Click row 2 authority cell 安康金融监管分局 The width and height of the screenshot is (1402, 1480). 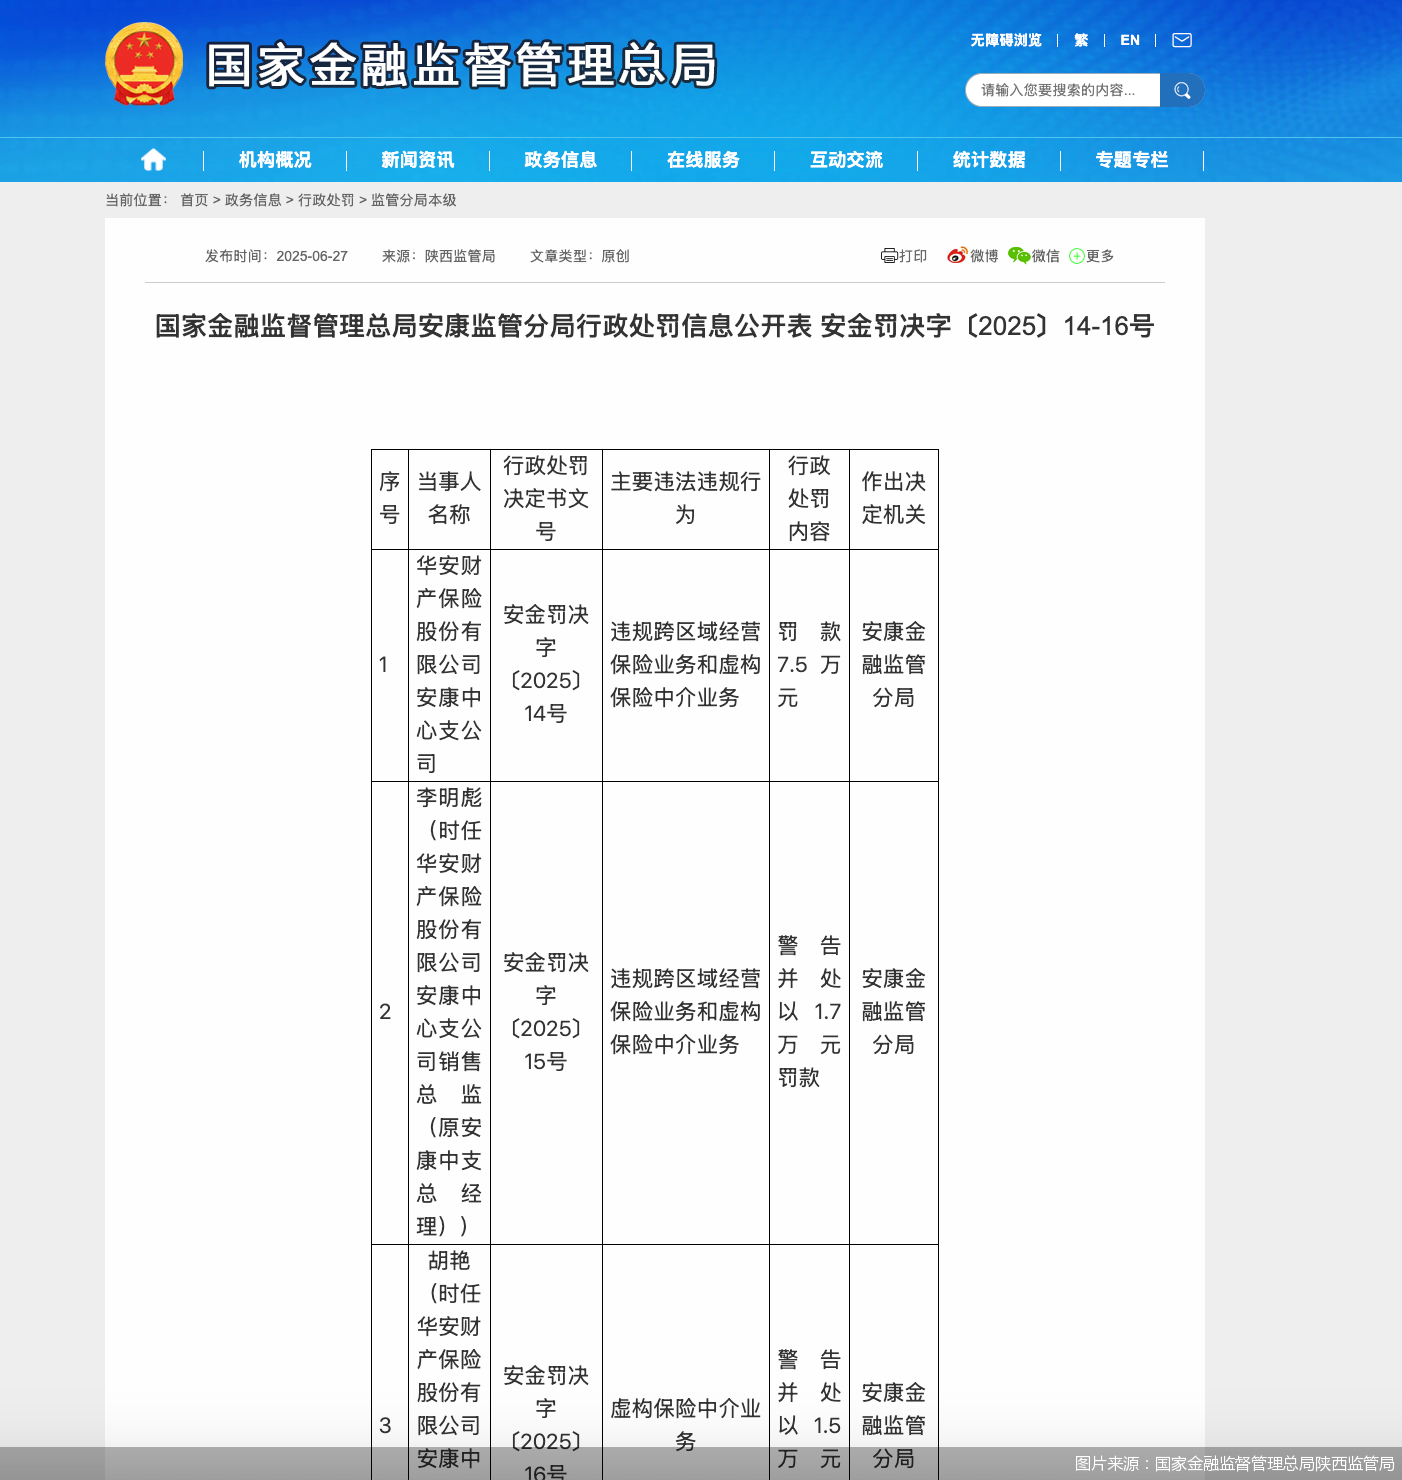click(894, 1012)
